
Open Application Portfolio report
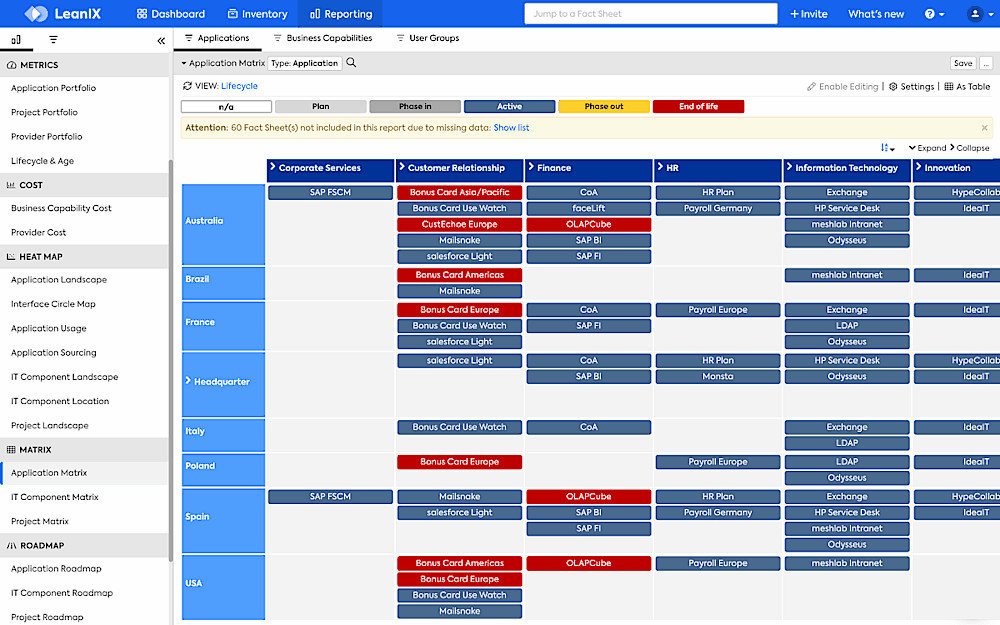tap(54, 88)
